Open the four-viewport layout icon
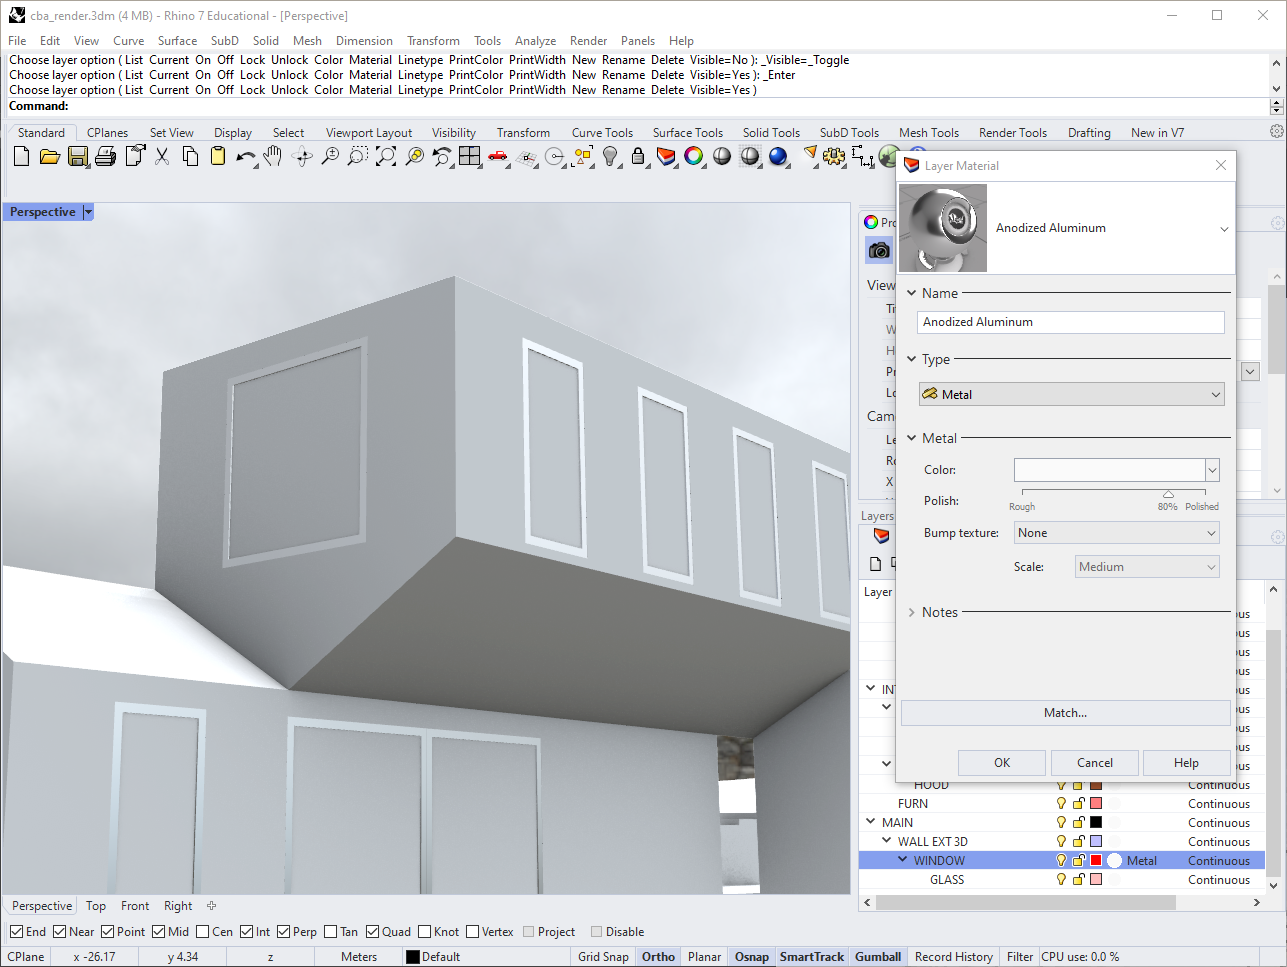This screenshot has width=1287, height=967. [x=469, y=156]
